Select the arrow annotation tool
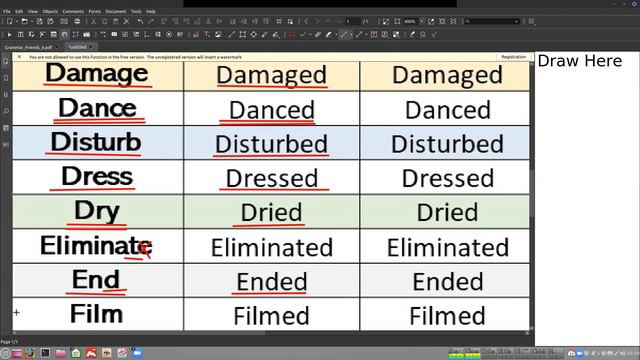Image resolution: width=640 pixels, height=360 pixels. [x=359, y=35]
